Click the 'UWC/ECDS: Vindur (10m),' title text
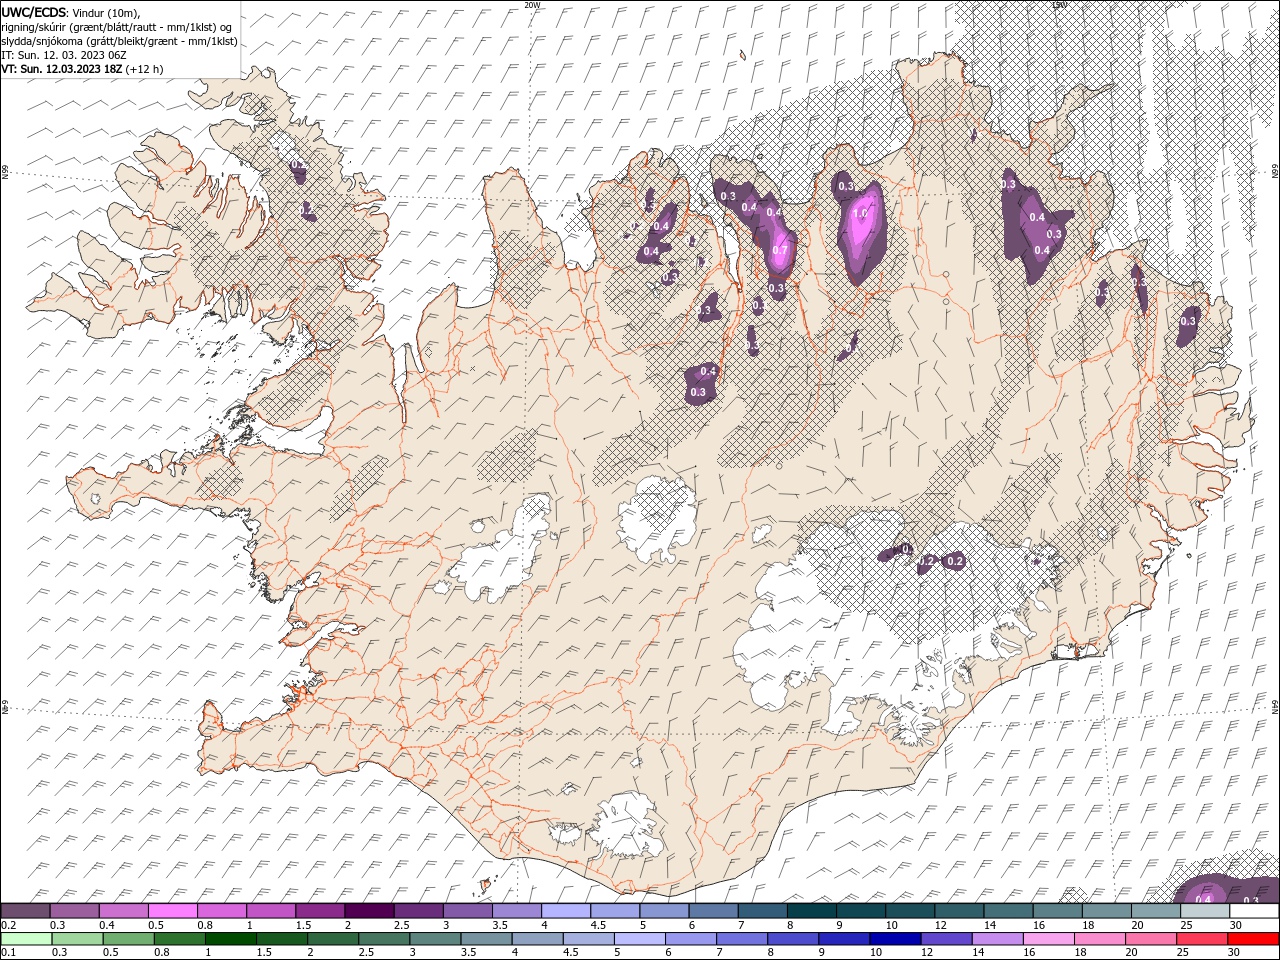 [71, 11]
